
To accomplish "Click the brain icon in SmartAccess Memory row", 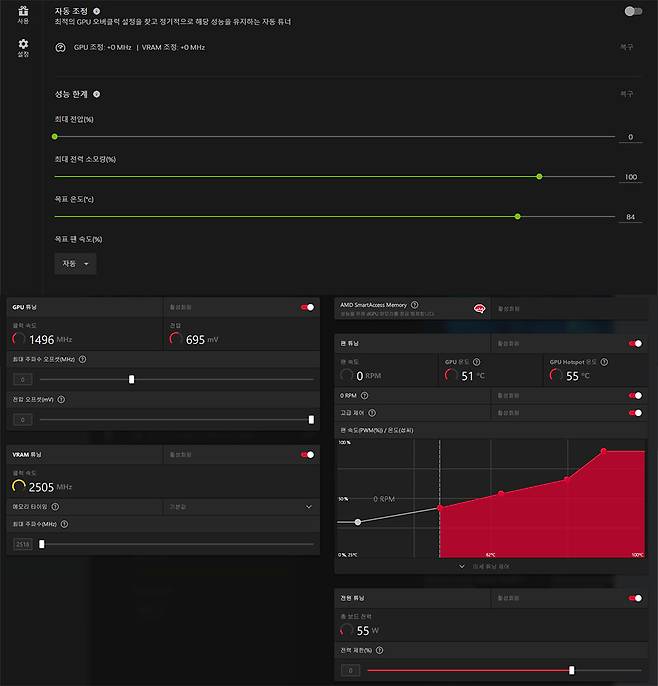I will 480,308.
